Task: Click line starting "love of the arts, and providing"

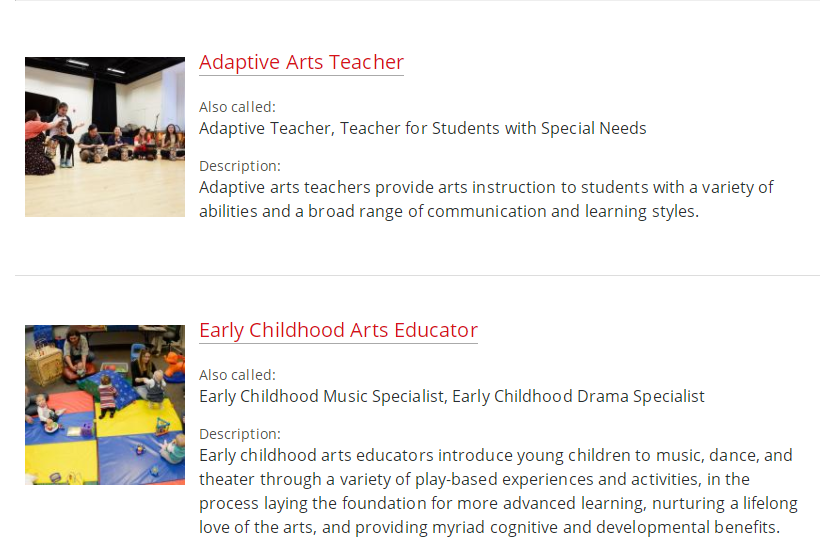Action: [x=489, y=528]
